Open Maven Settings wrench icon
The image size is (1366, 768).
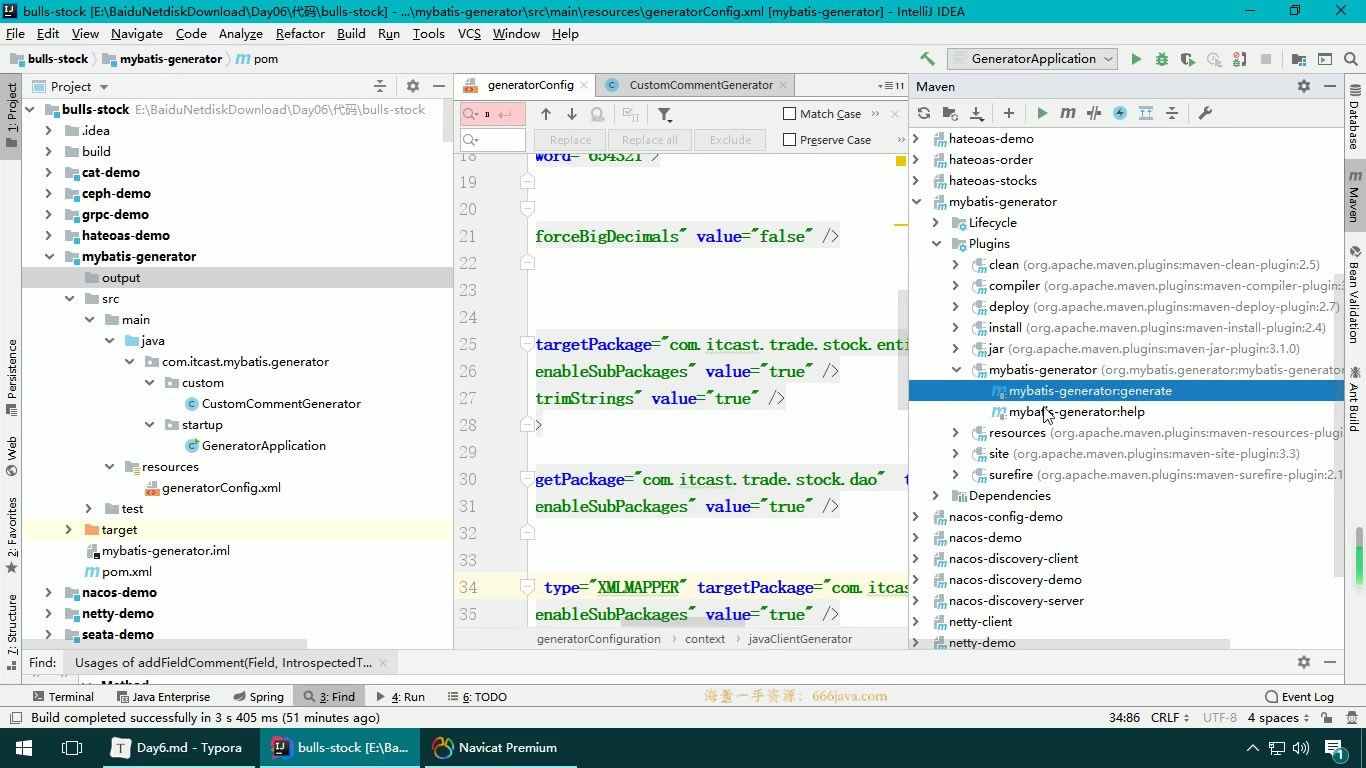[x=1205, y=113]
